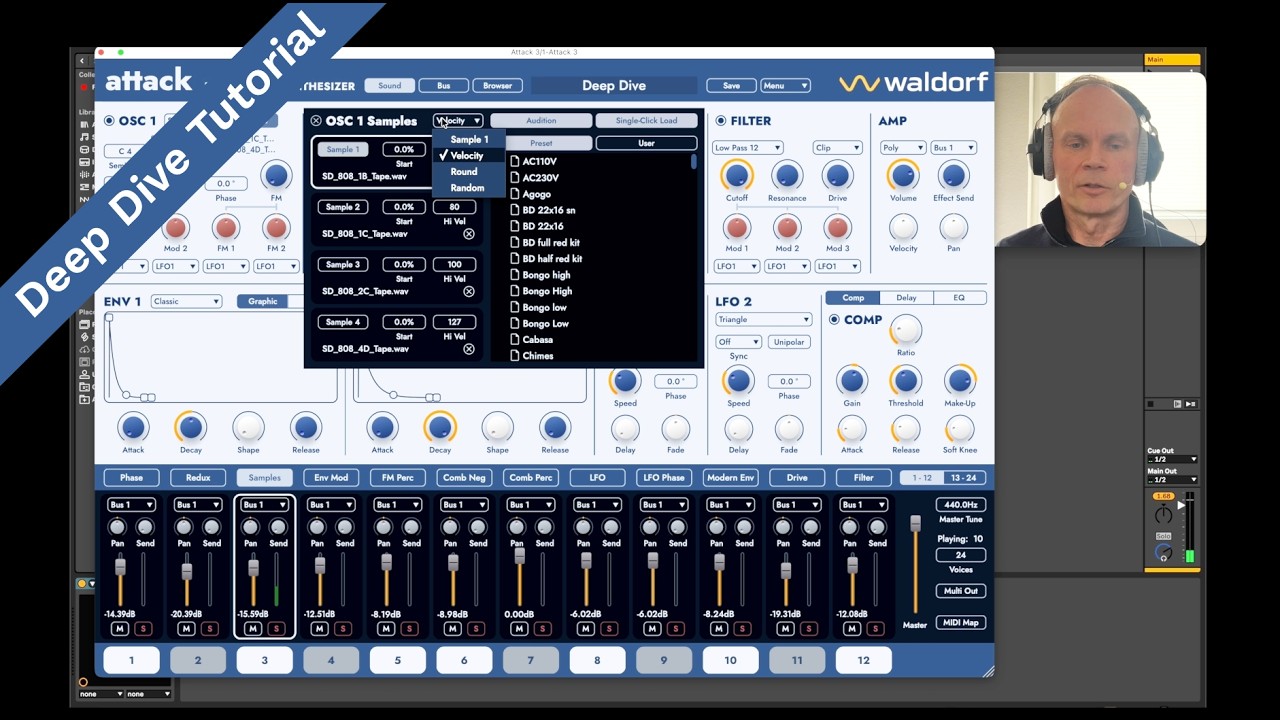Close the OSC 1 Samples panel
The height and width of the screenshot is (720, 1280).
click(316, 121)
